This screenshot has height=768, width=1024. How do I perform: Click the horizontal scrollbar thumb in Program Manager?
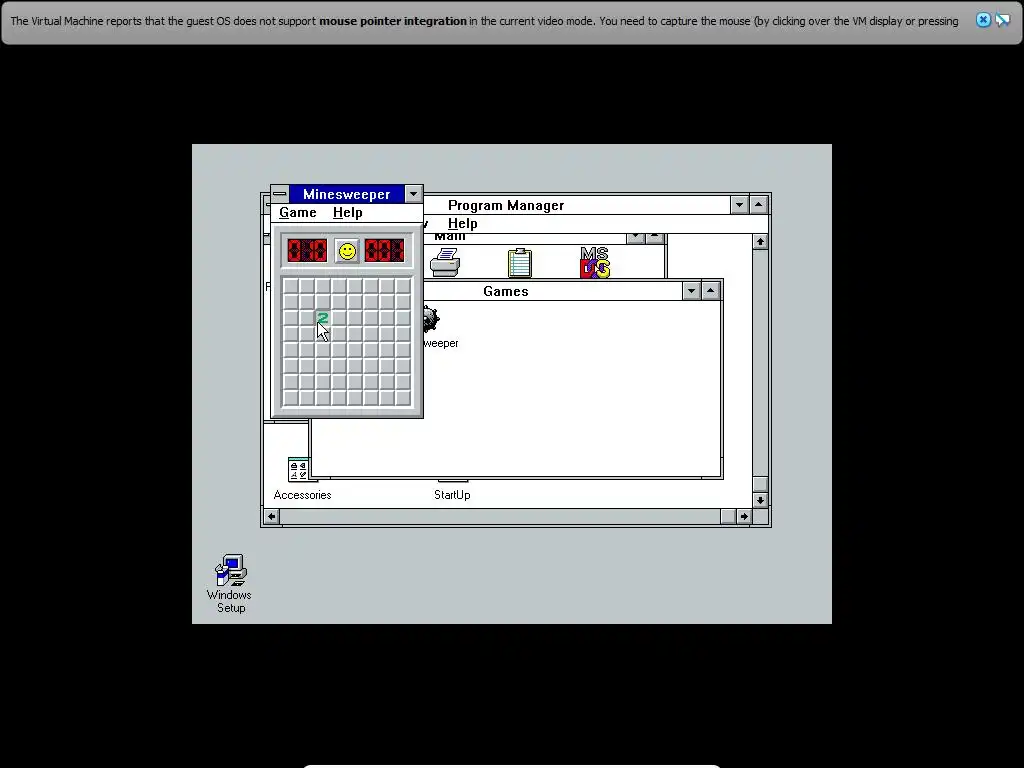click(x=728, y=517)
